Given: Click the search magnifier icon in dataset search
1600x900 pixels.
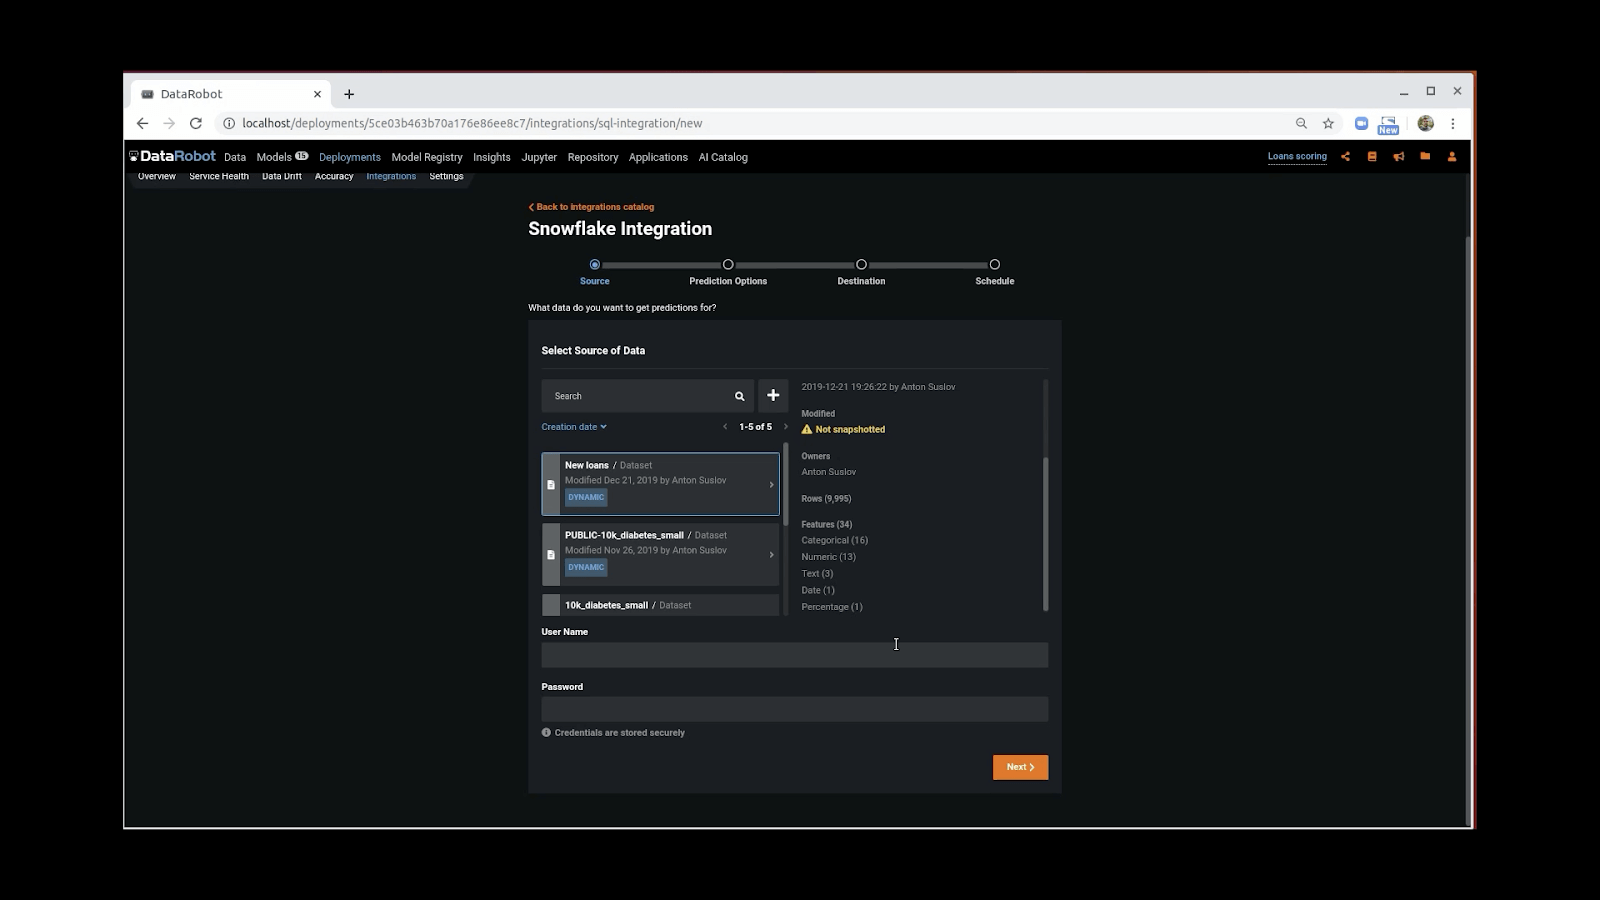Looking at the screenshot, I should pos(740,396).
